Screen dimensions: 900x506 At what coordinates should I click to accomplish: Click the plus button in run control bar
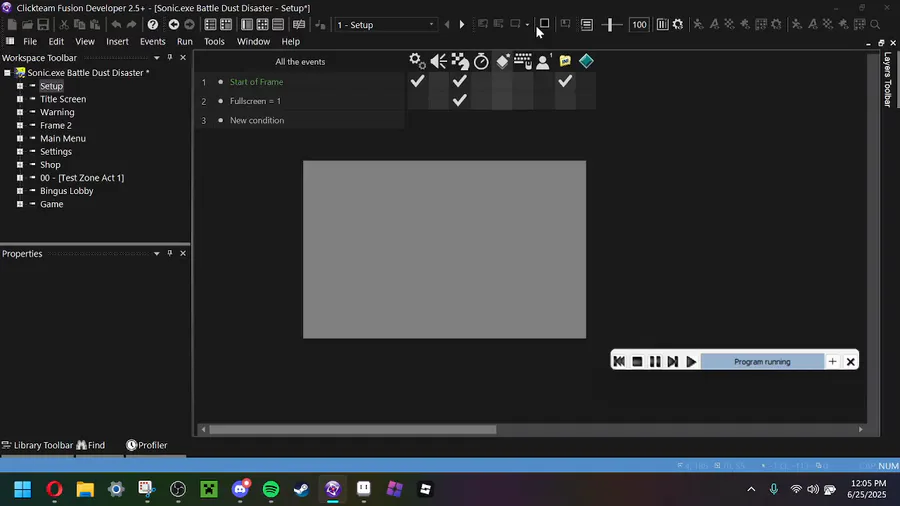(832, 361)
